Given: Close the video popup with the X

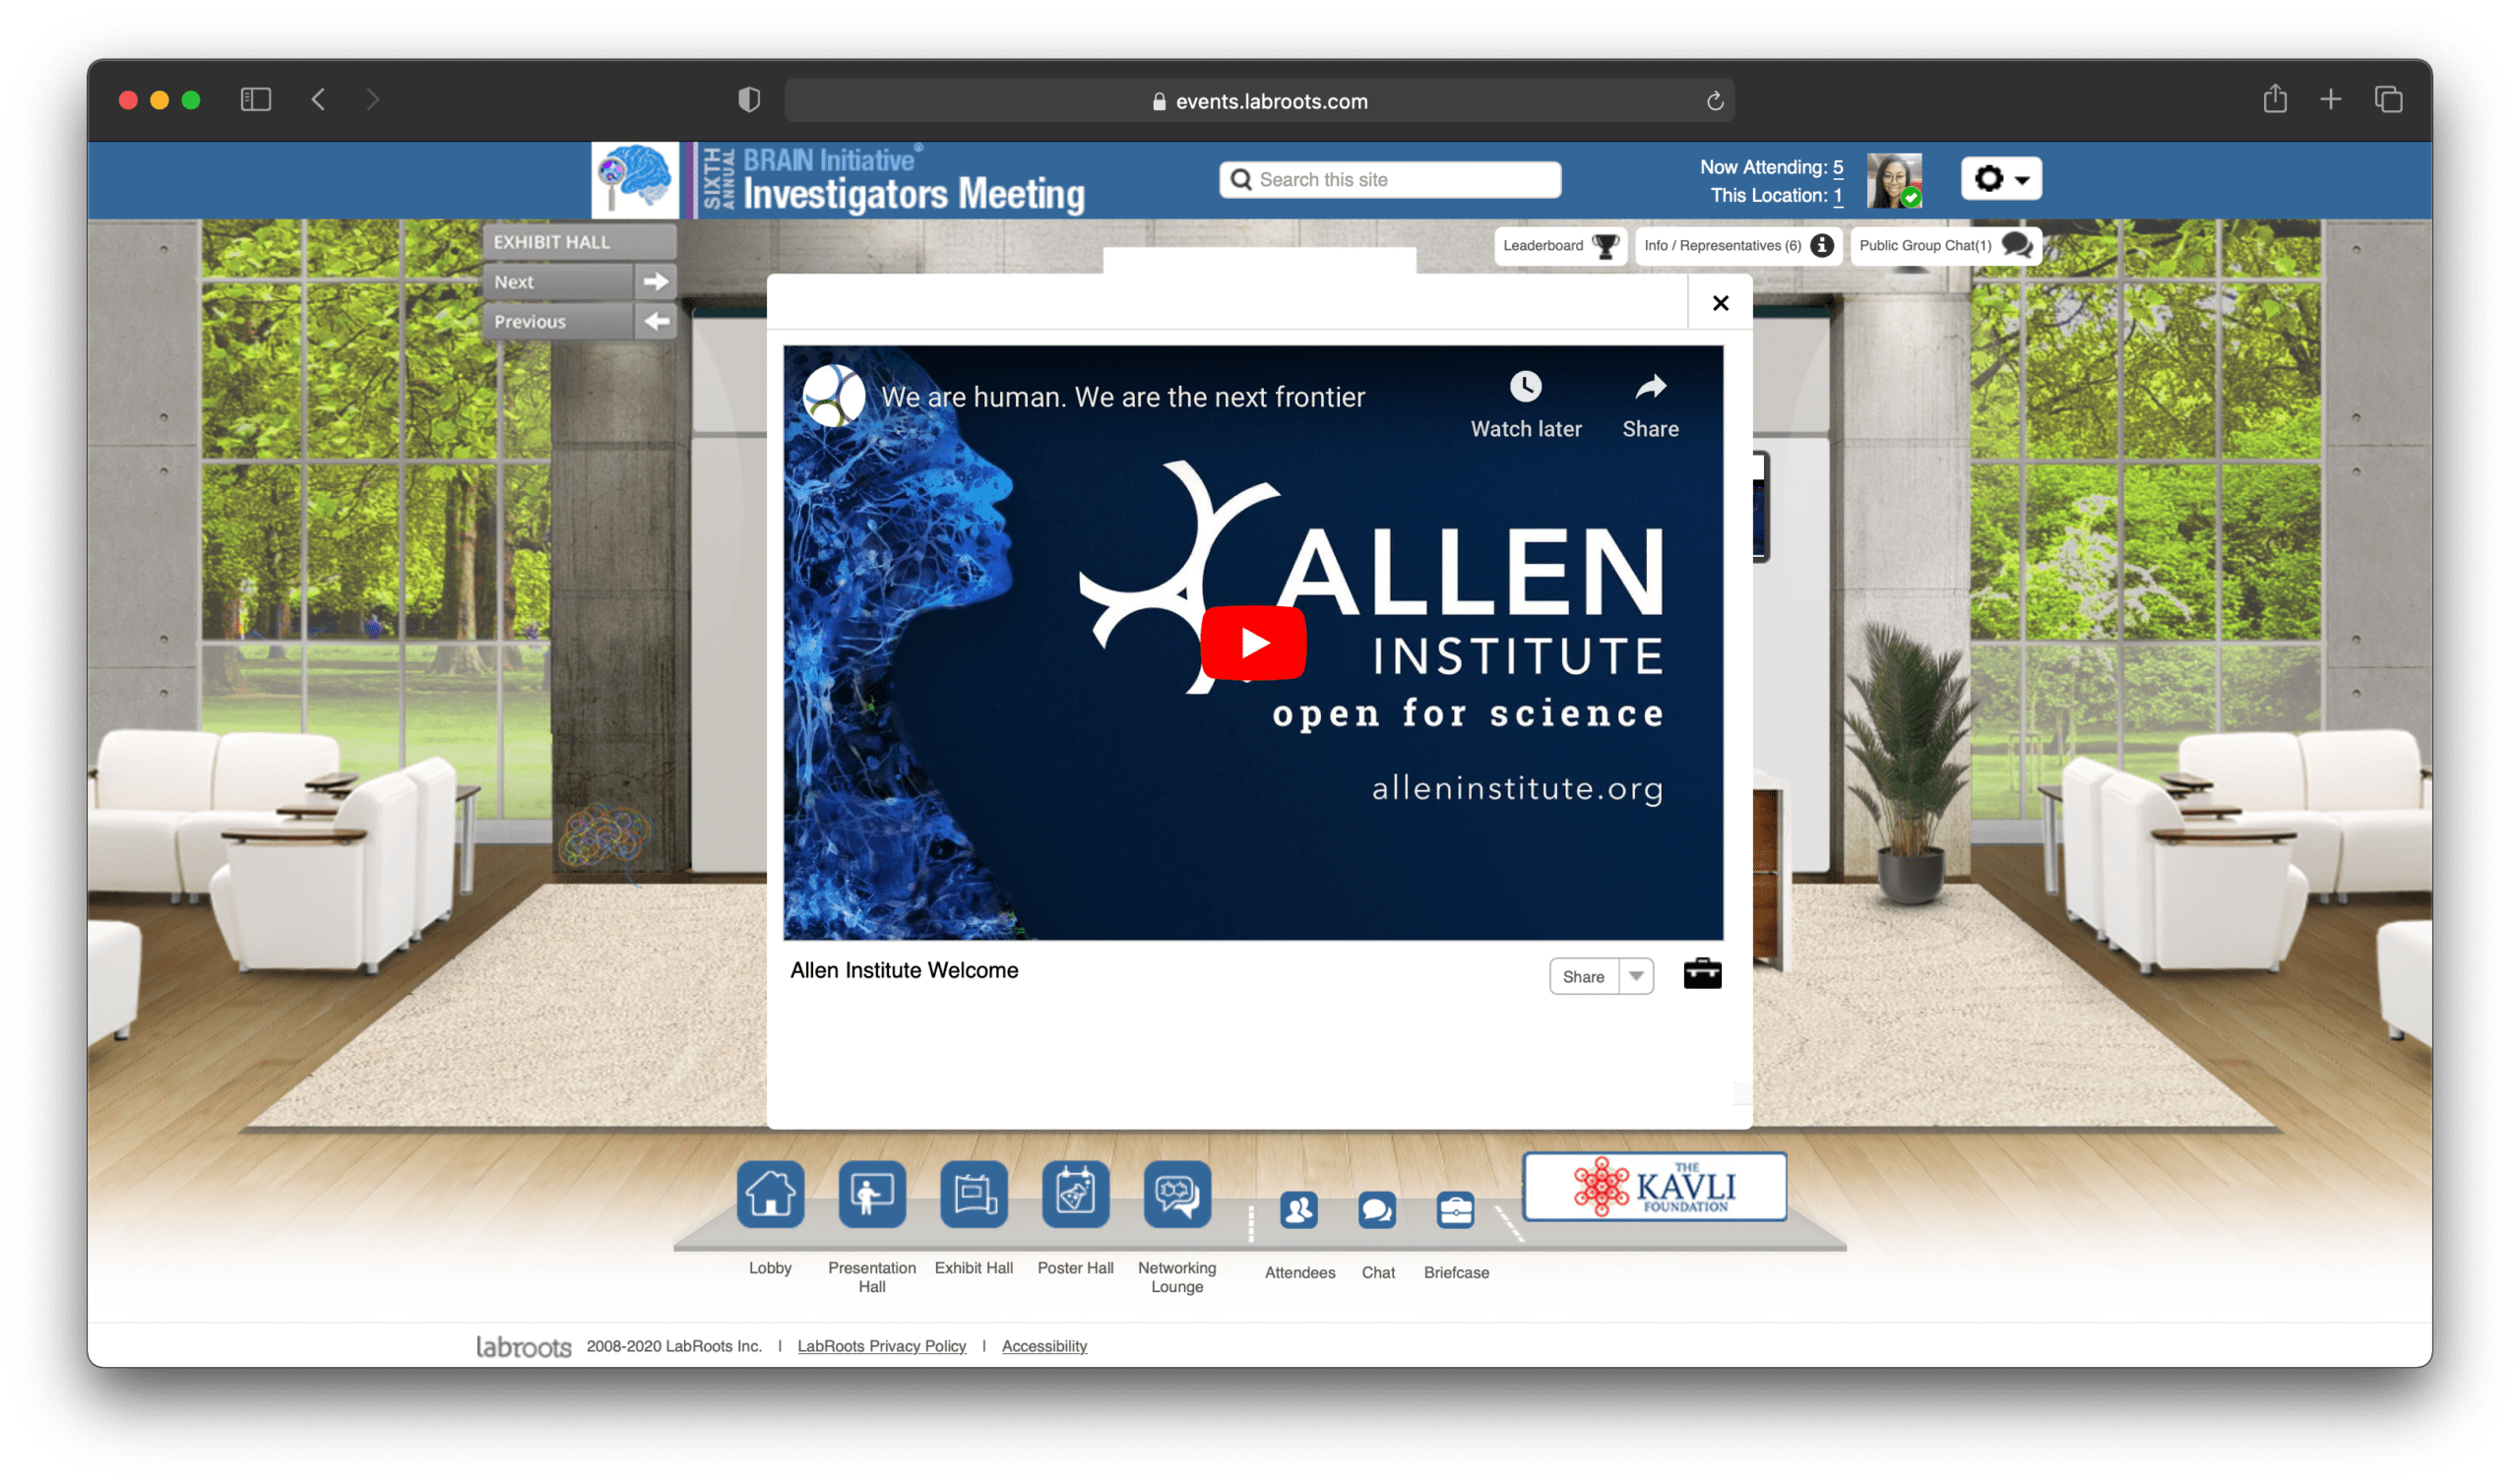Looking at the screenshot, I should tap(1720, 303).
